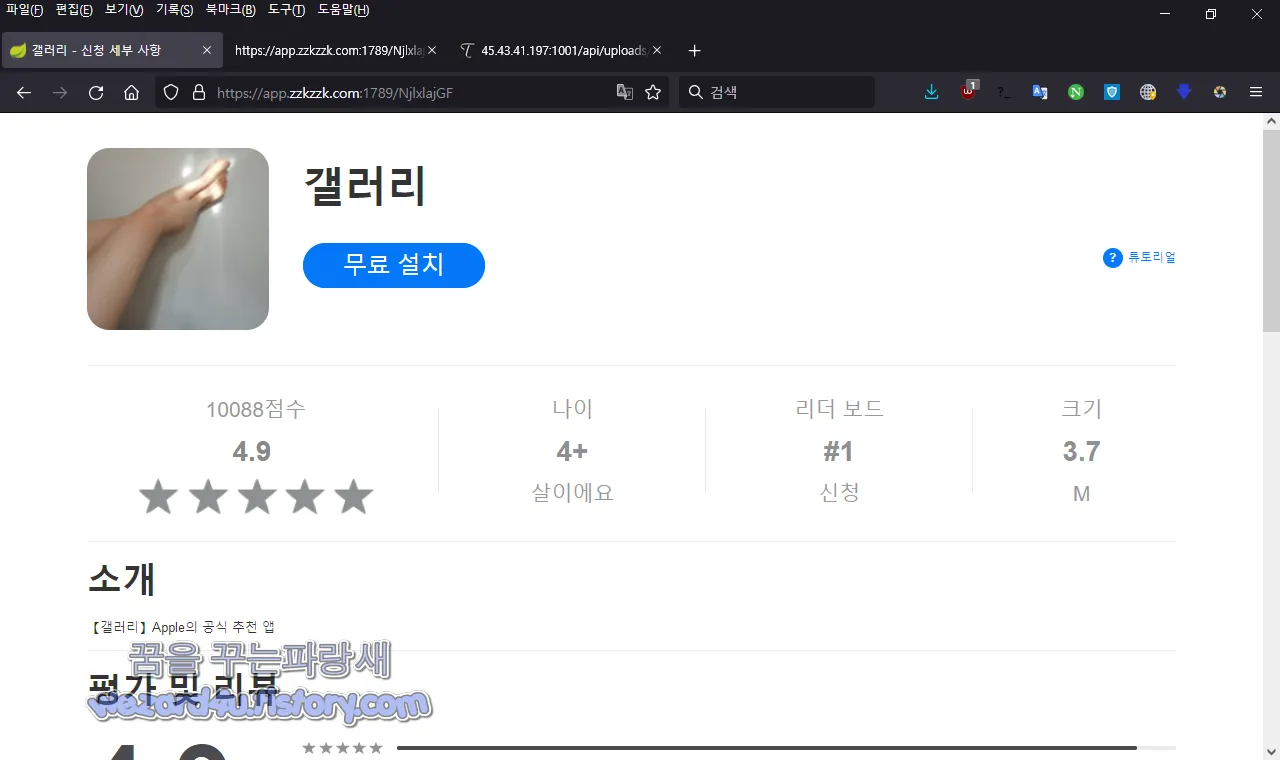Screen dimensions: 1280x760
Task: Switch to 45.43.41.197:1001 api tab
Action: [x=561, y=50]
